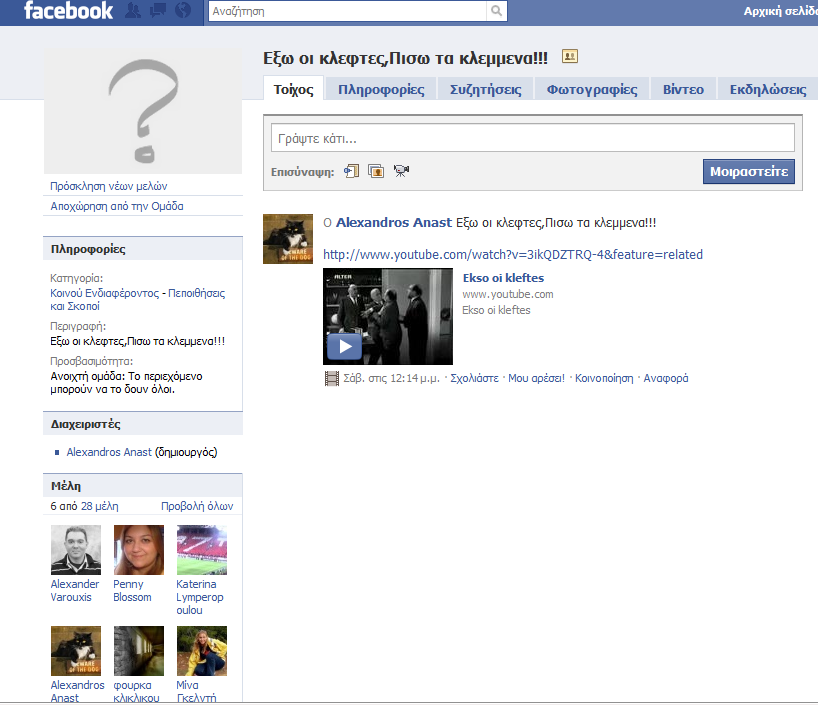Click the search magnifier button
This screenshot has height=705, width=818.
(x=496, y=11)
